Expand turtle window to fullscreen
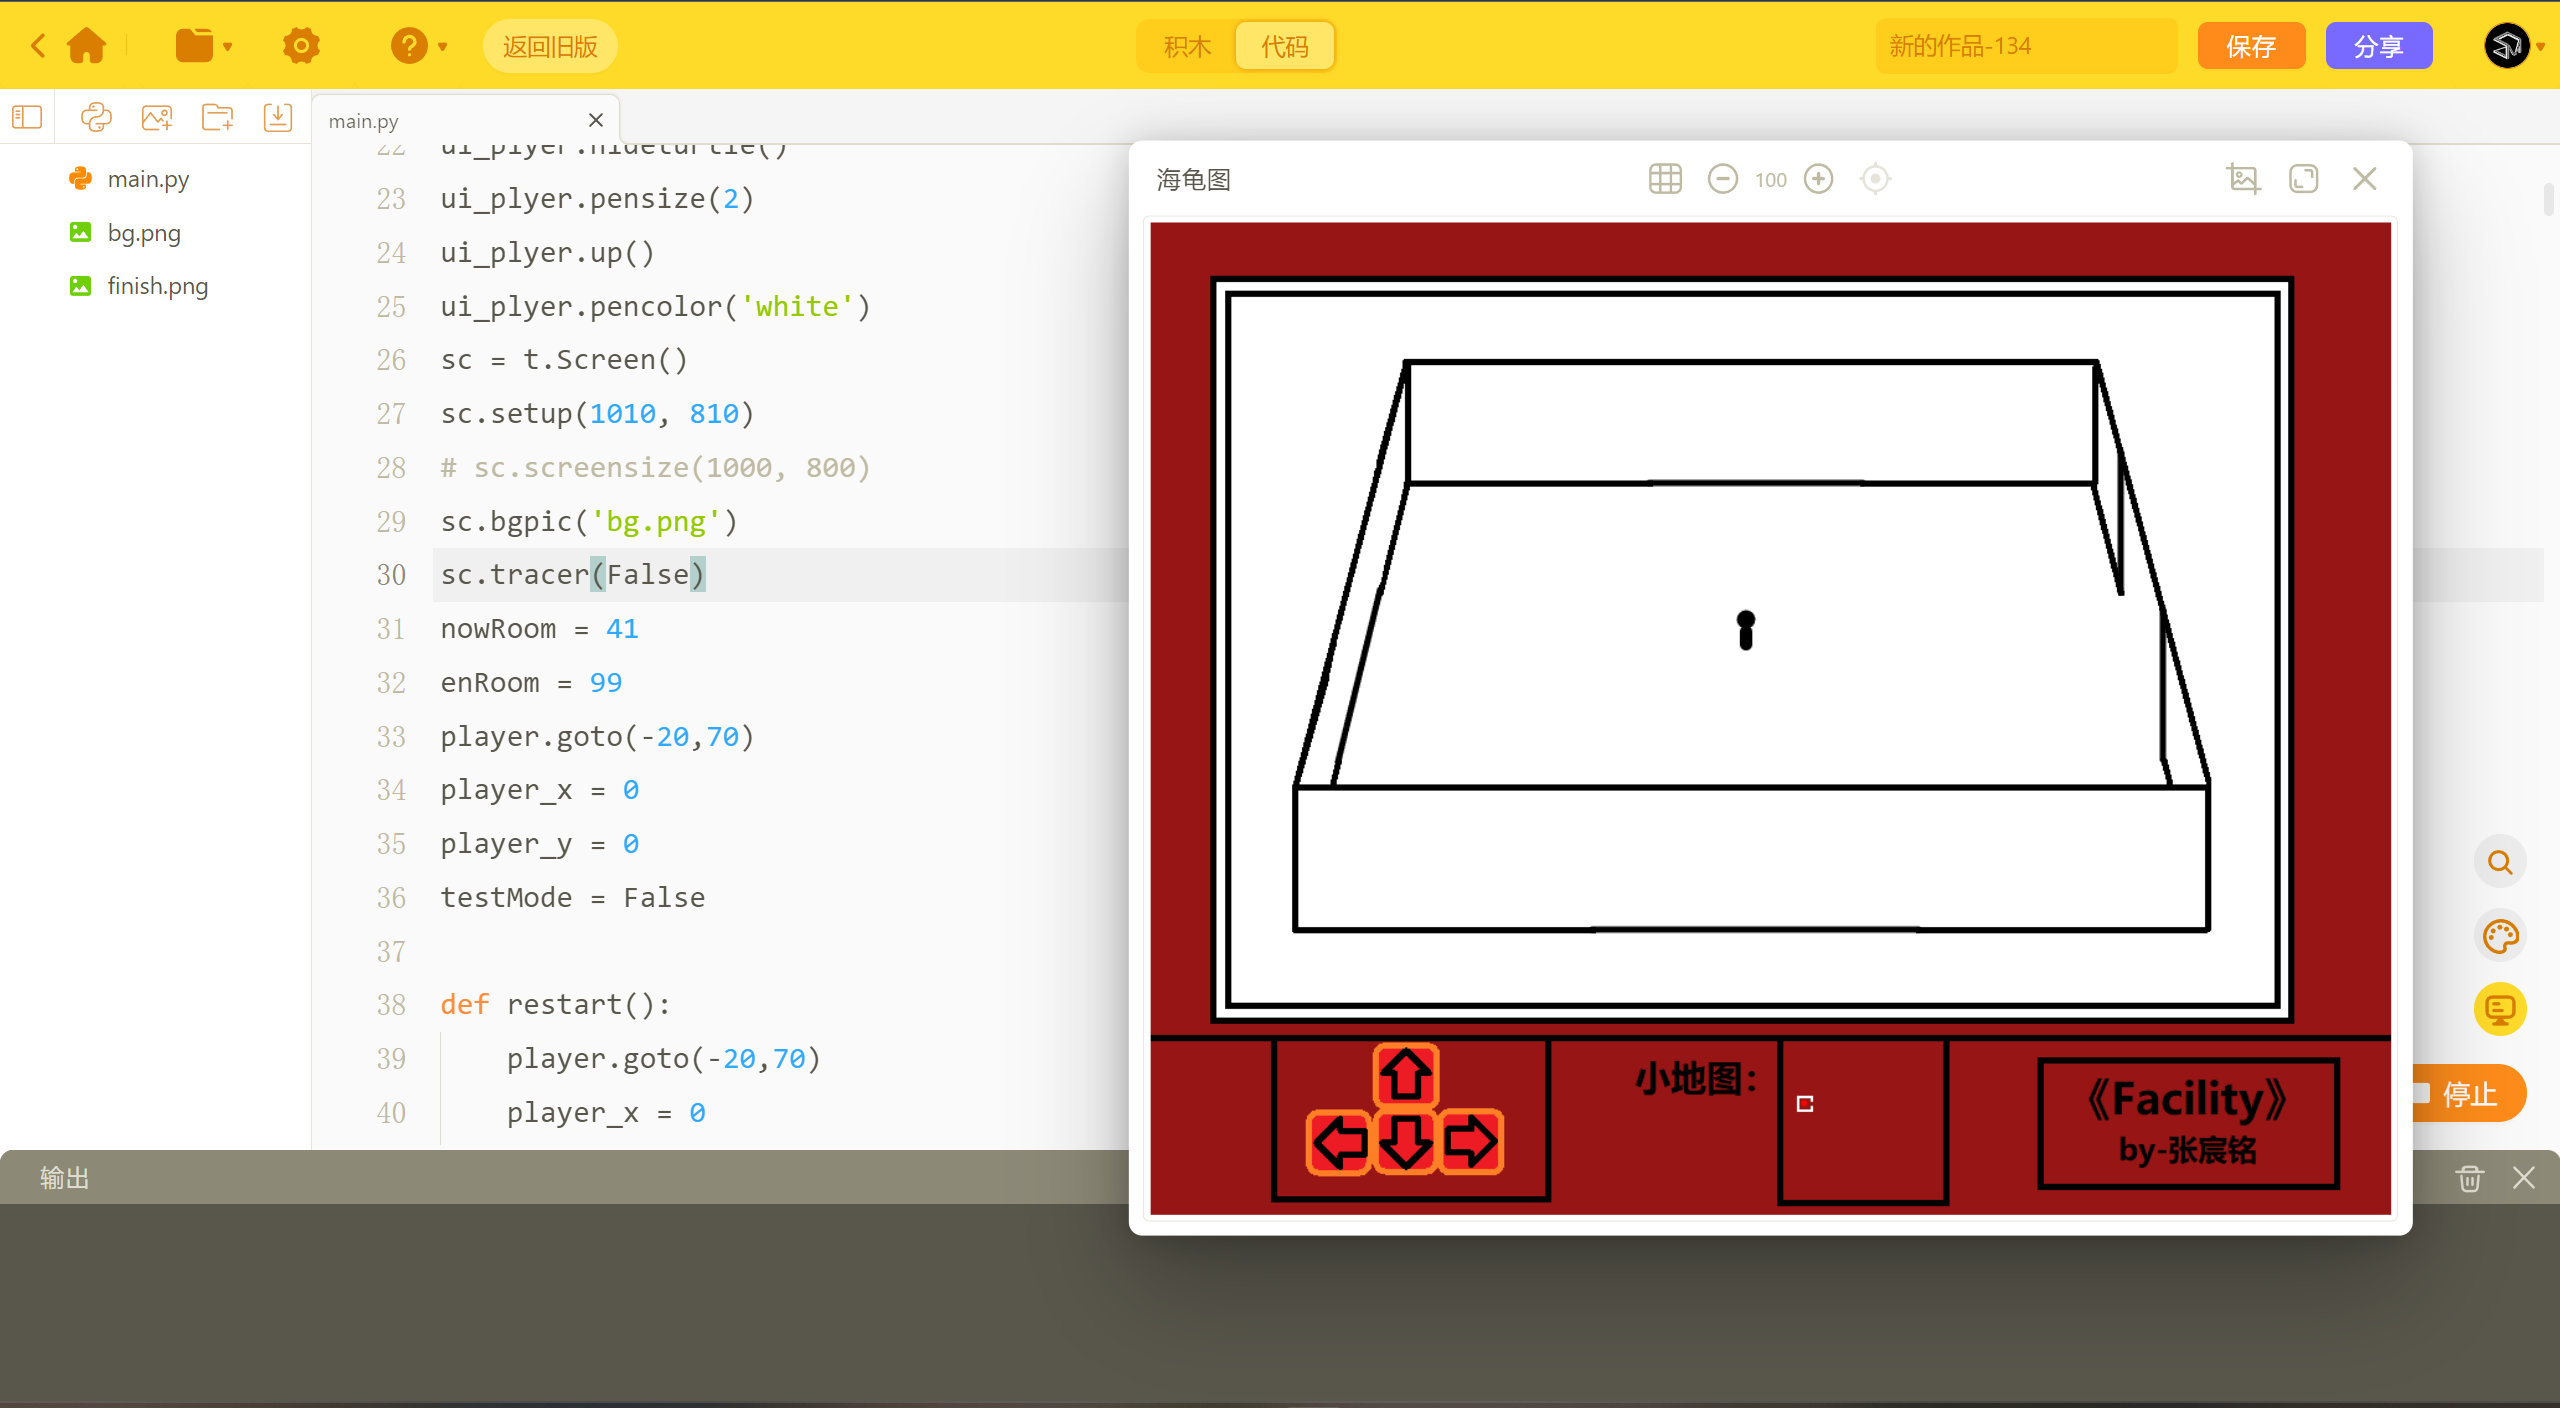This screenshot has height=1408, width=2560. point(2304,179)
